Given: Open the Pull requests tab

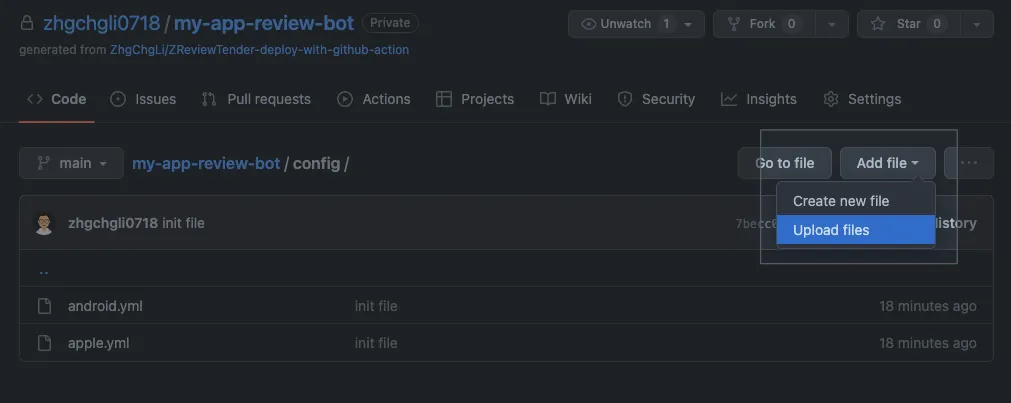Looking at the screenshot, I should [x=256, y=99].
